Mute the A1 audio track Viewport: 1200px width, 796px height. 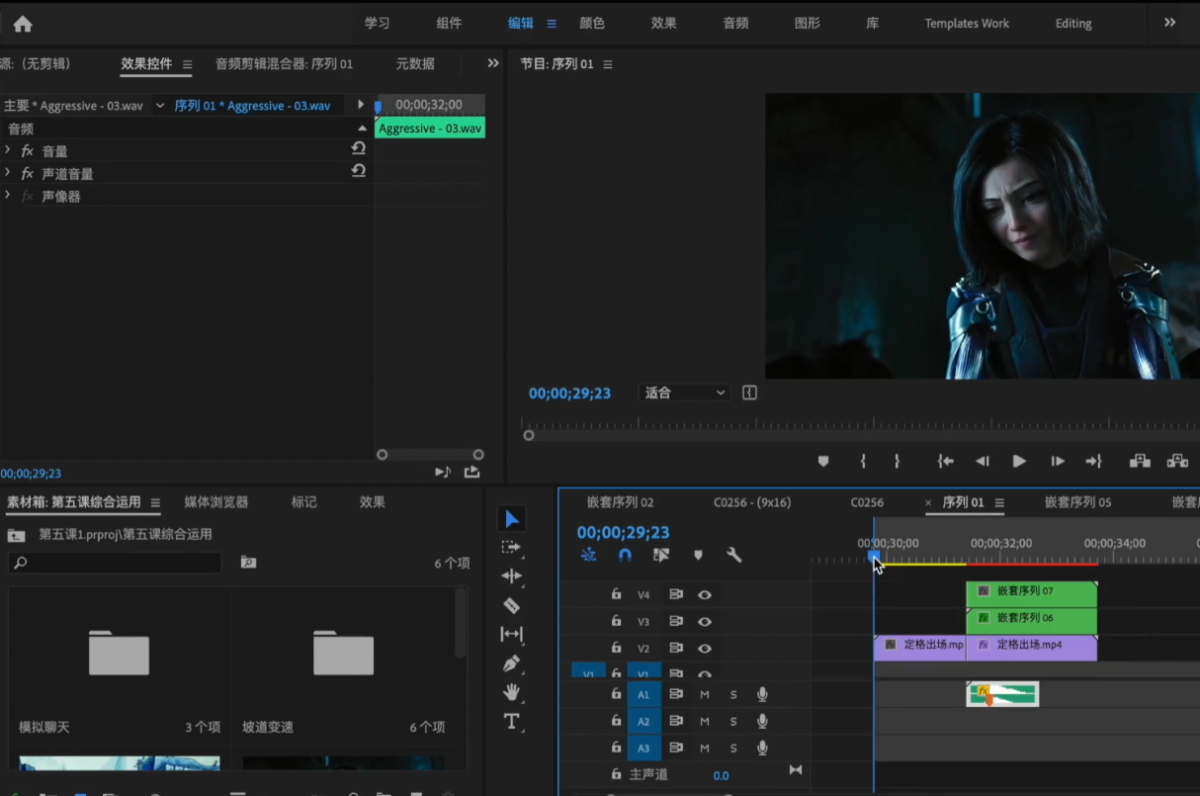(704, 694)
